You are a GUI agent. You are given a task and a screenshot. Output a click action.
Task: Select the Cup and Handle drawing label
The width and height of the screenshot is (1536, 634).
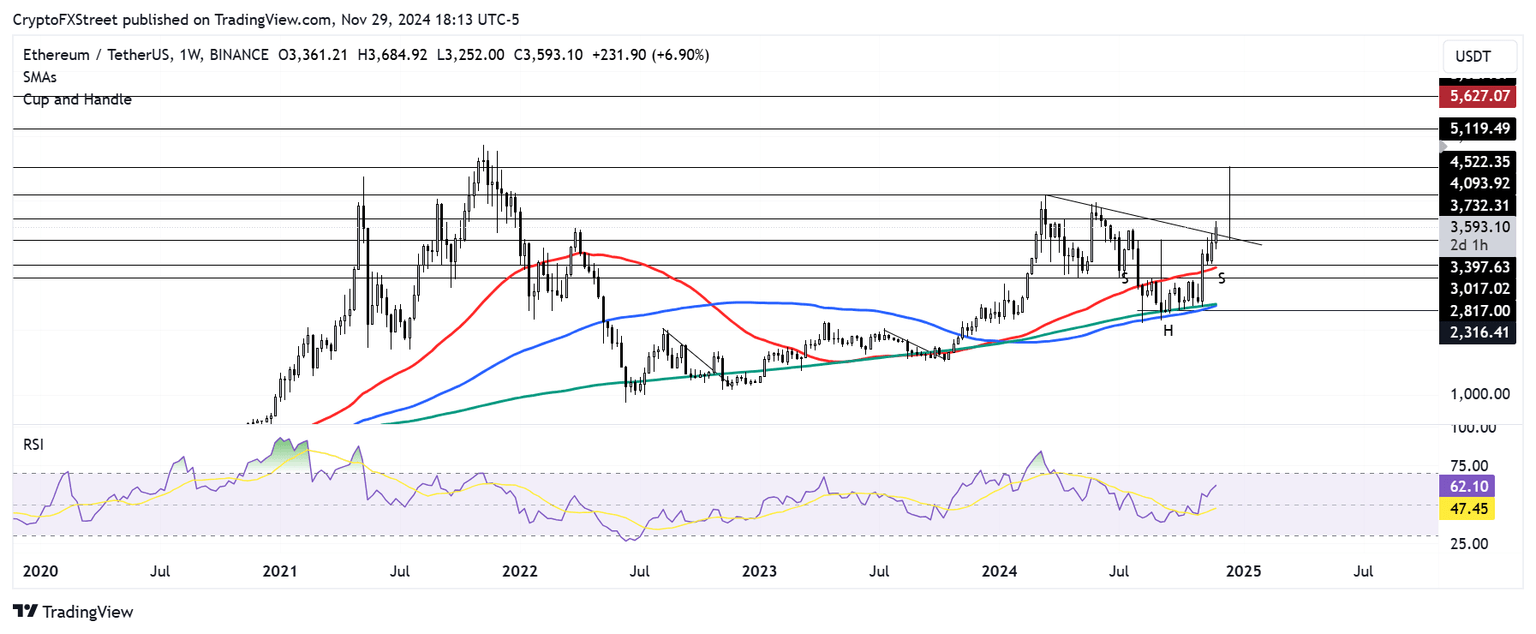[77, 99]
